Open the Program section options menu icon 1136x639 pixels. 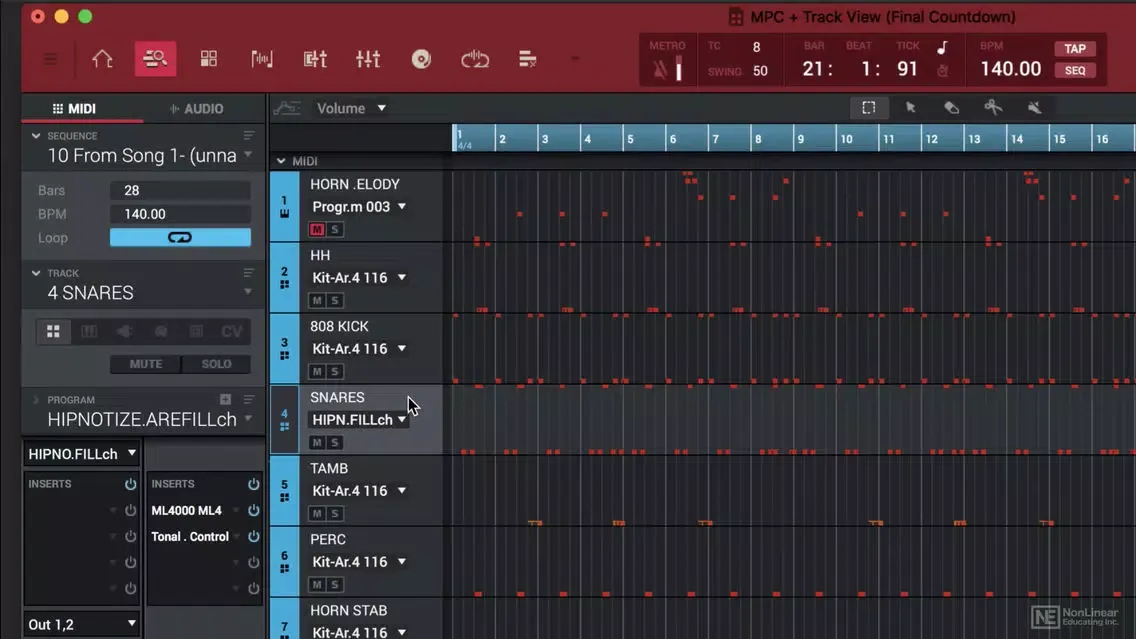[248, 399]
